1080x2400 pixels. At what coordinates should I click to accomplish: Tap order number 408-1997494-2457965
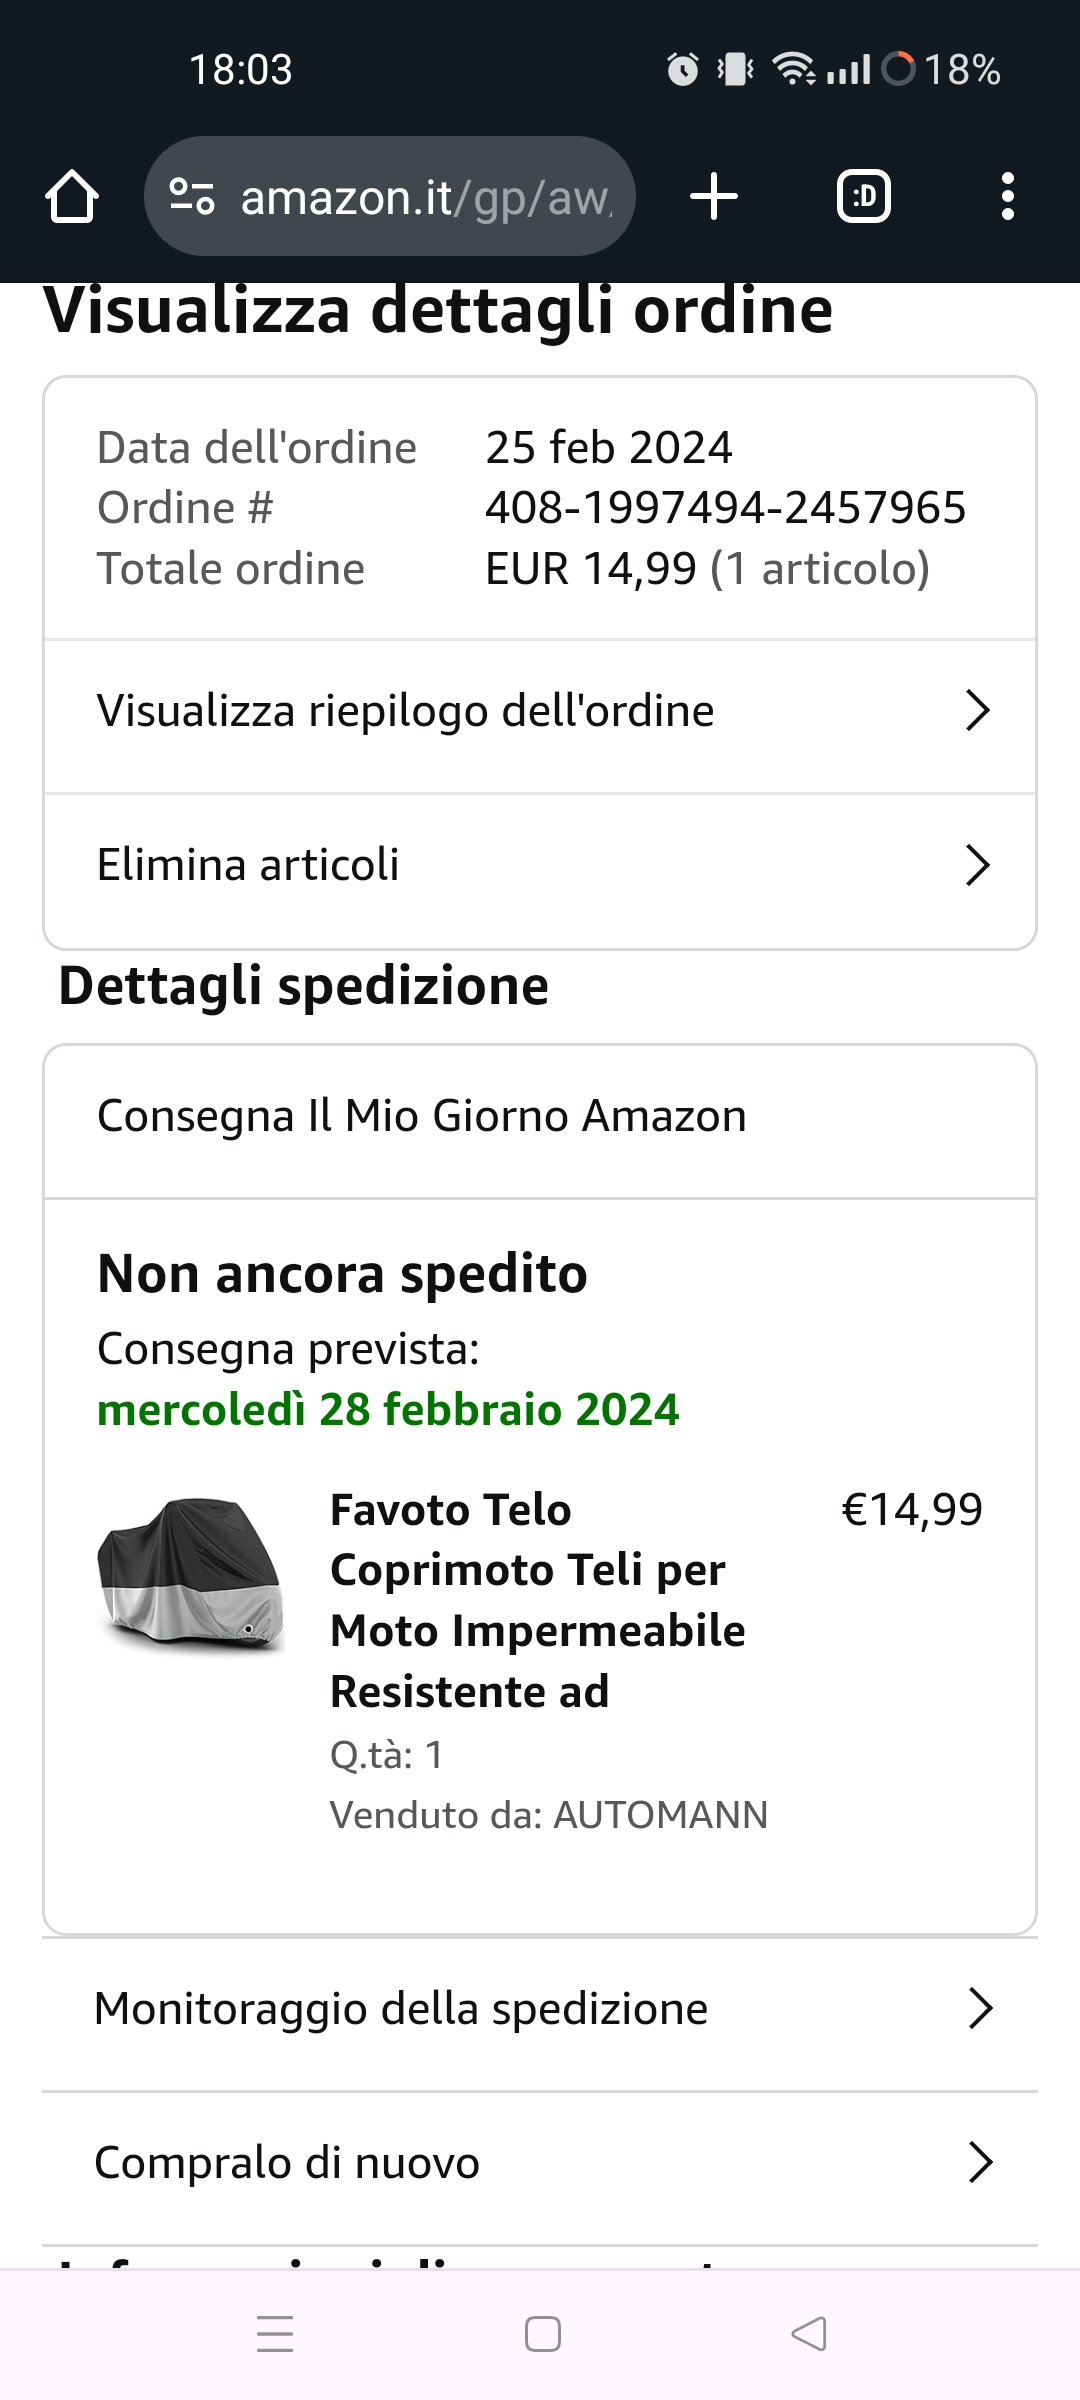[x=725, y=508]
